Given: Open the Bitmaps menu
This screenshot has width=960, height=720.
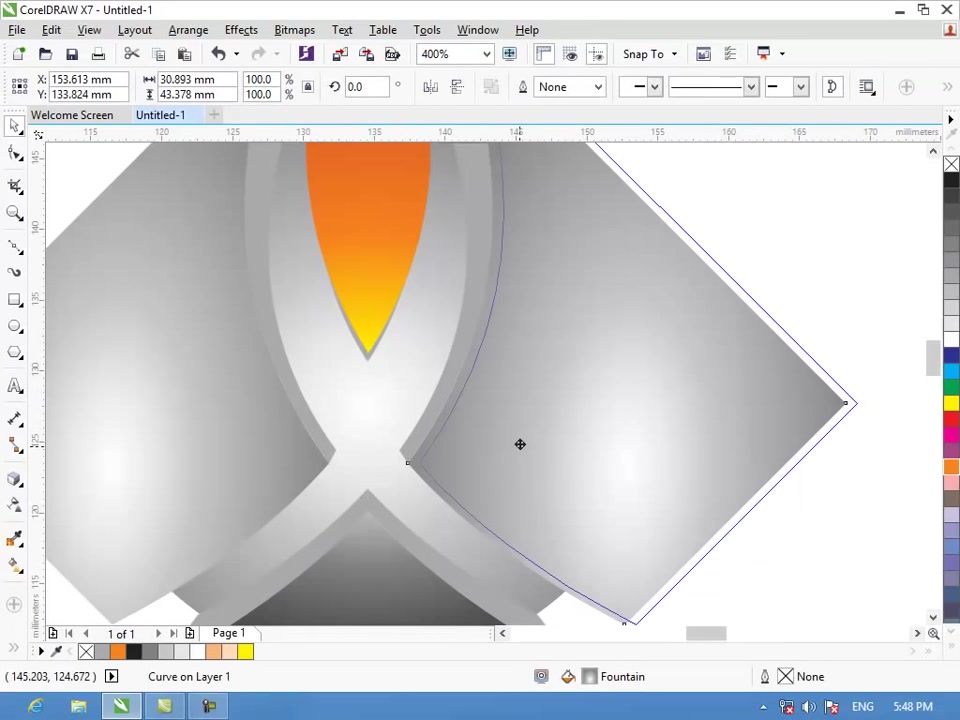Looking at the screenshot, I should click(x=294, y=30).
